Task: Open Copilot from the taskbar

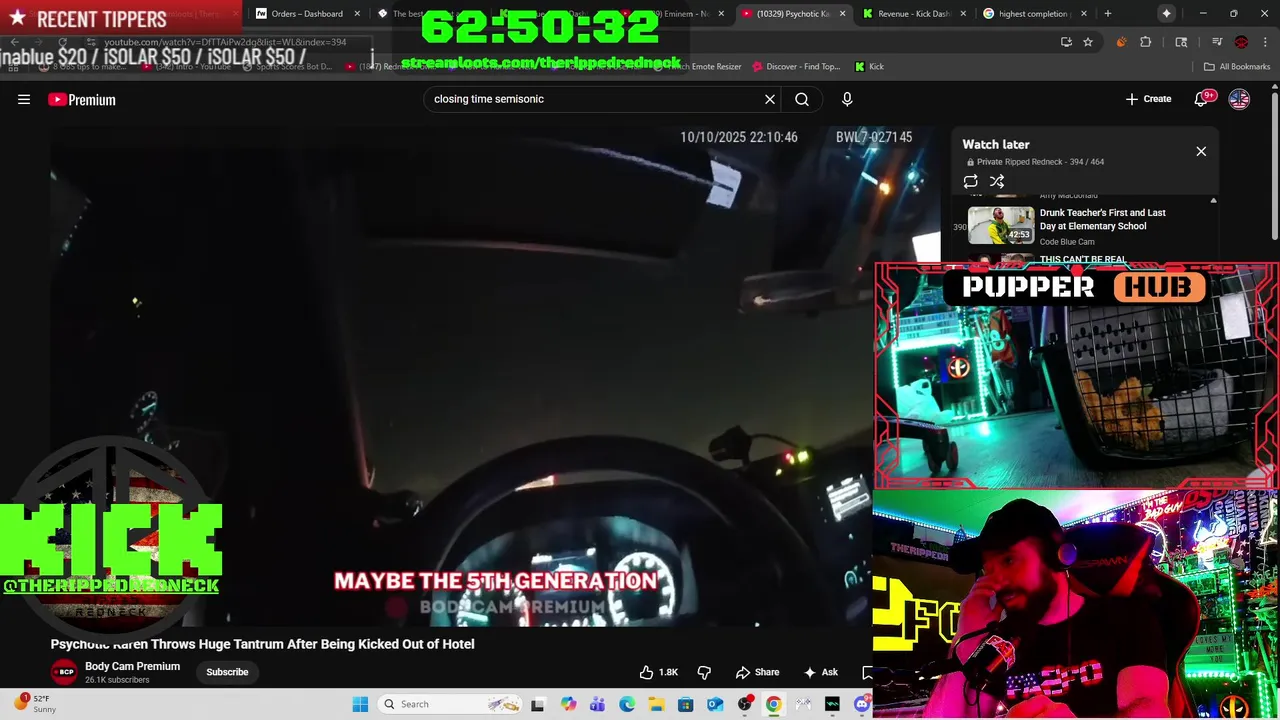Action: 568,704
